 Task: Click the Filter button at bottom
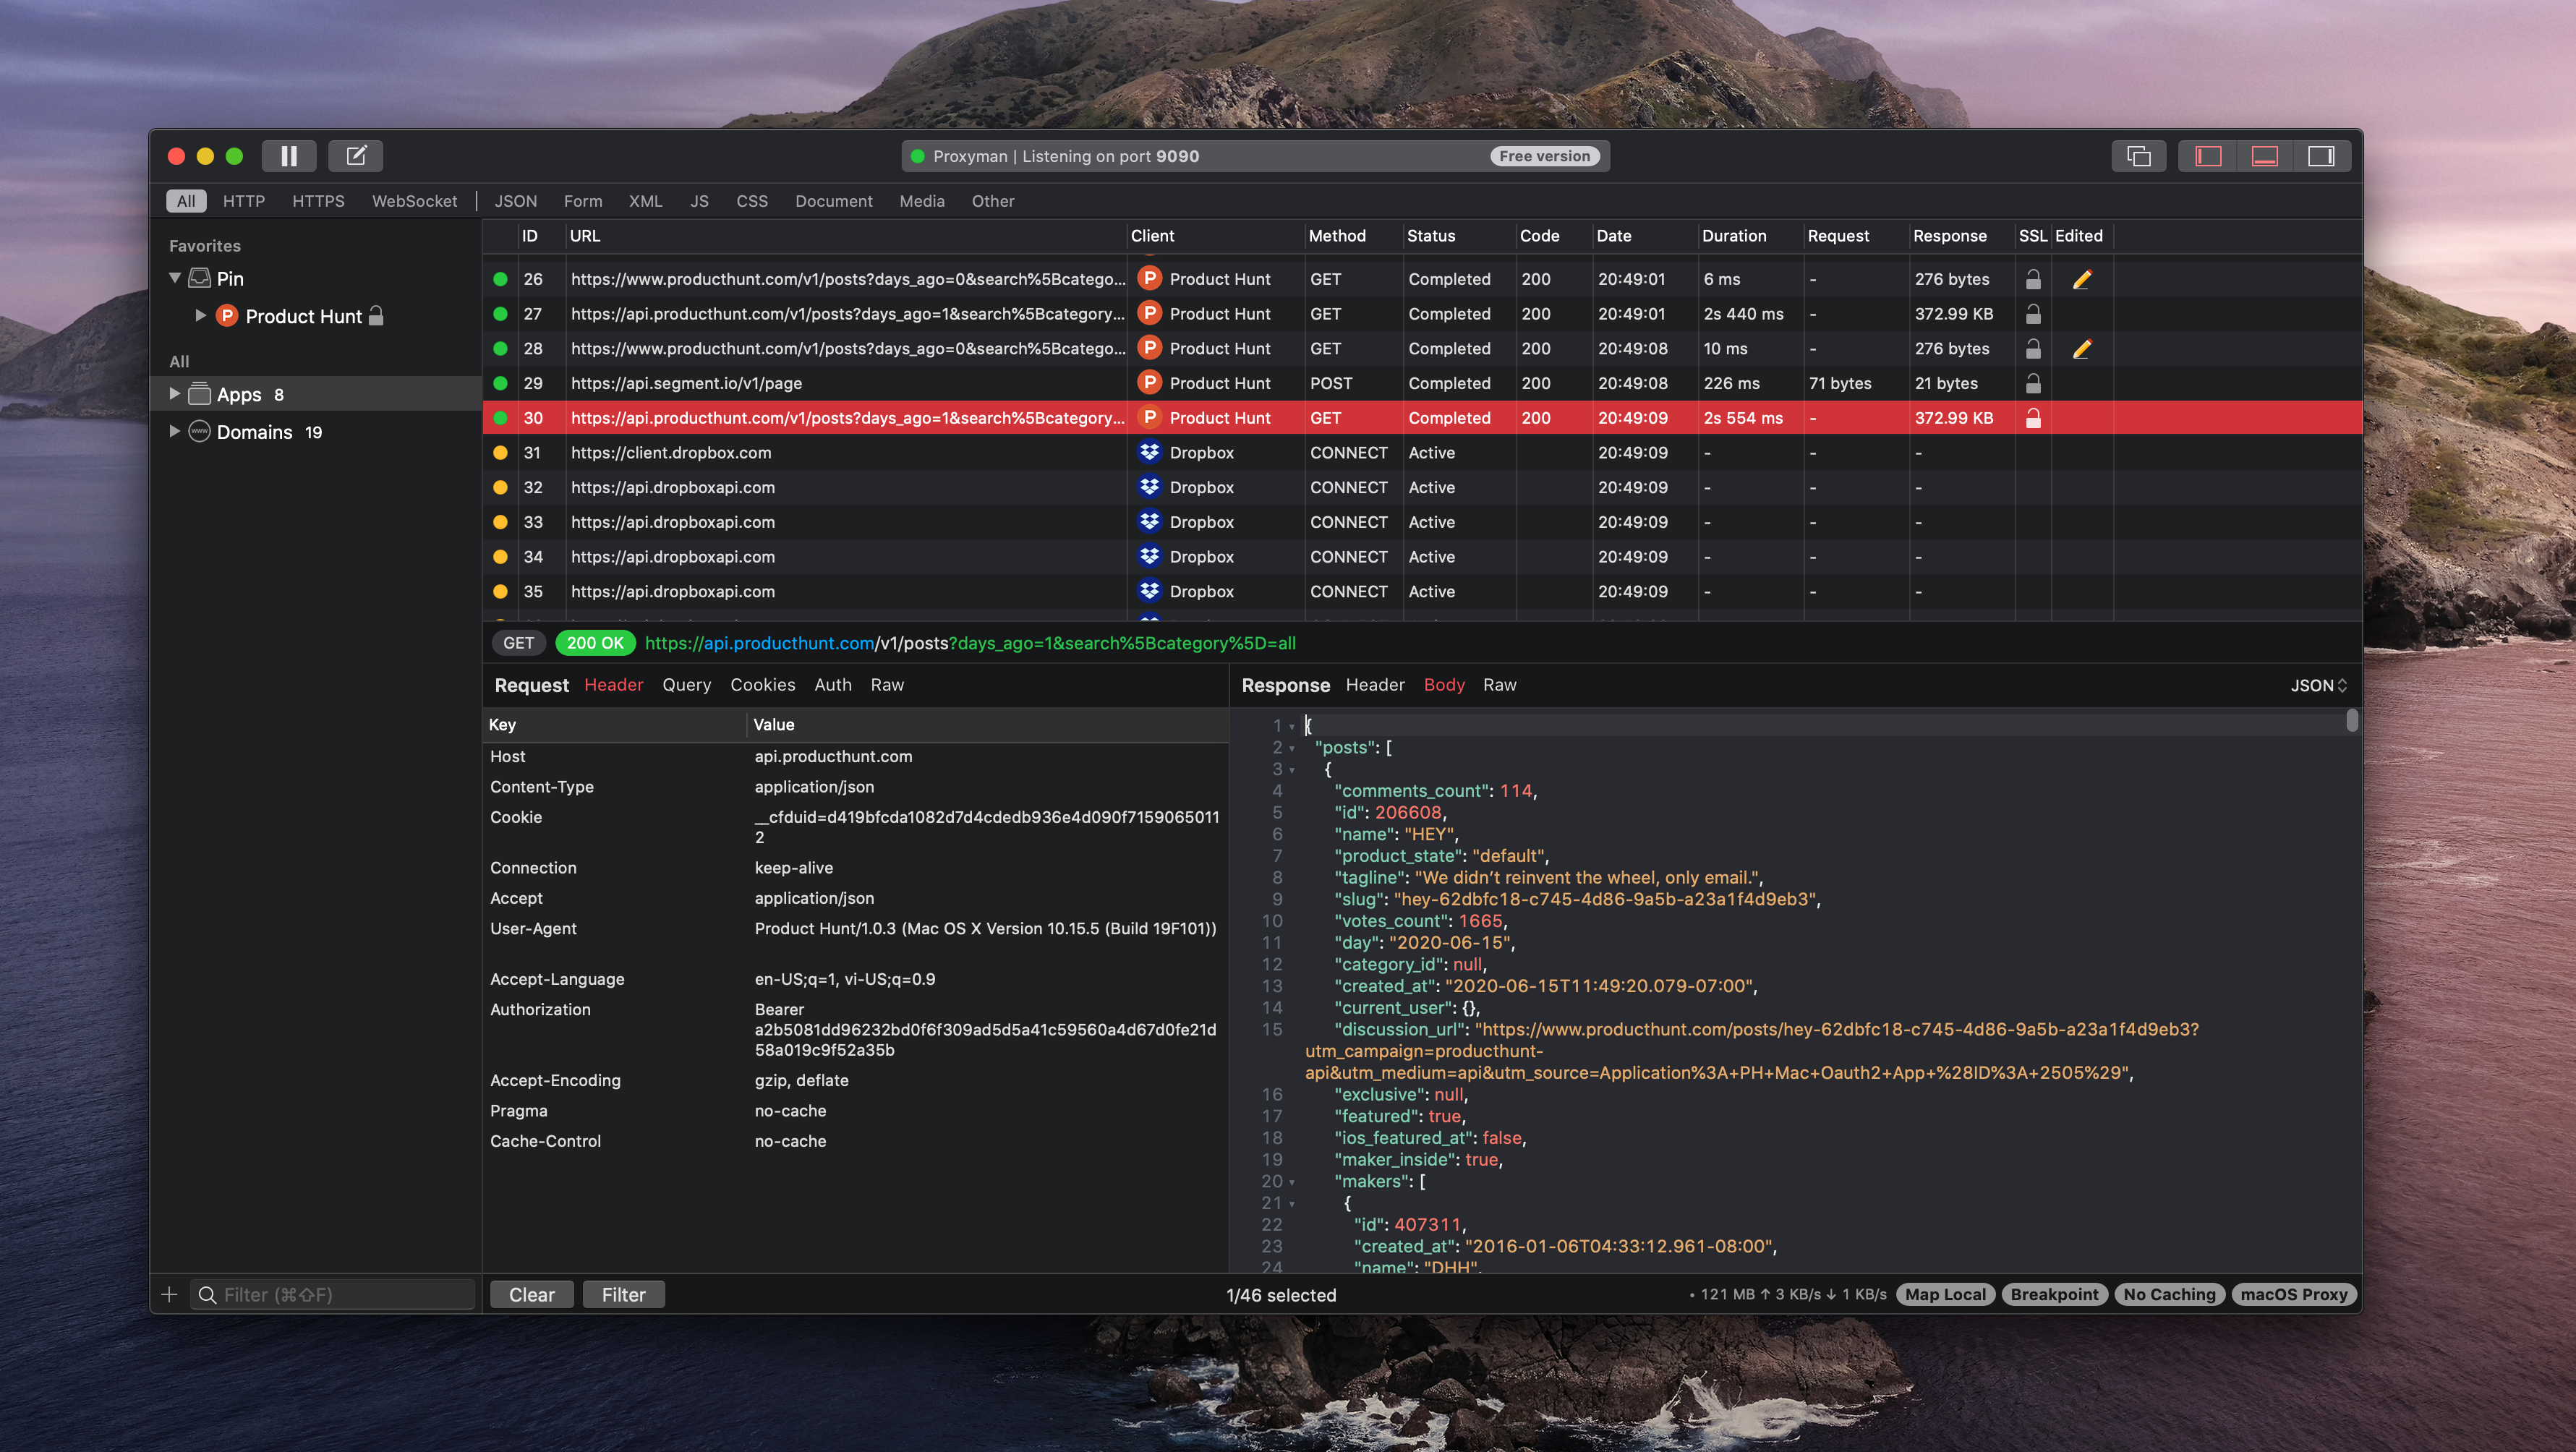coord(623,1295)
